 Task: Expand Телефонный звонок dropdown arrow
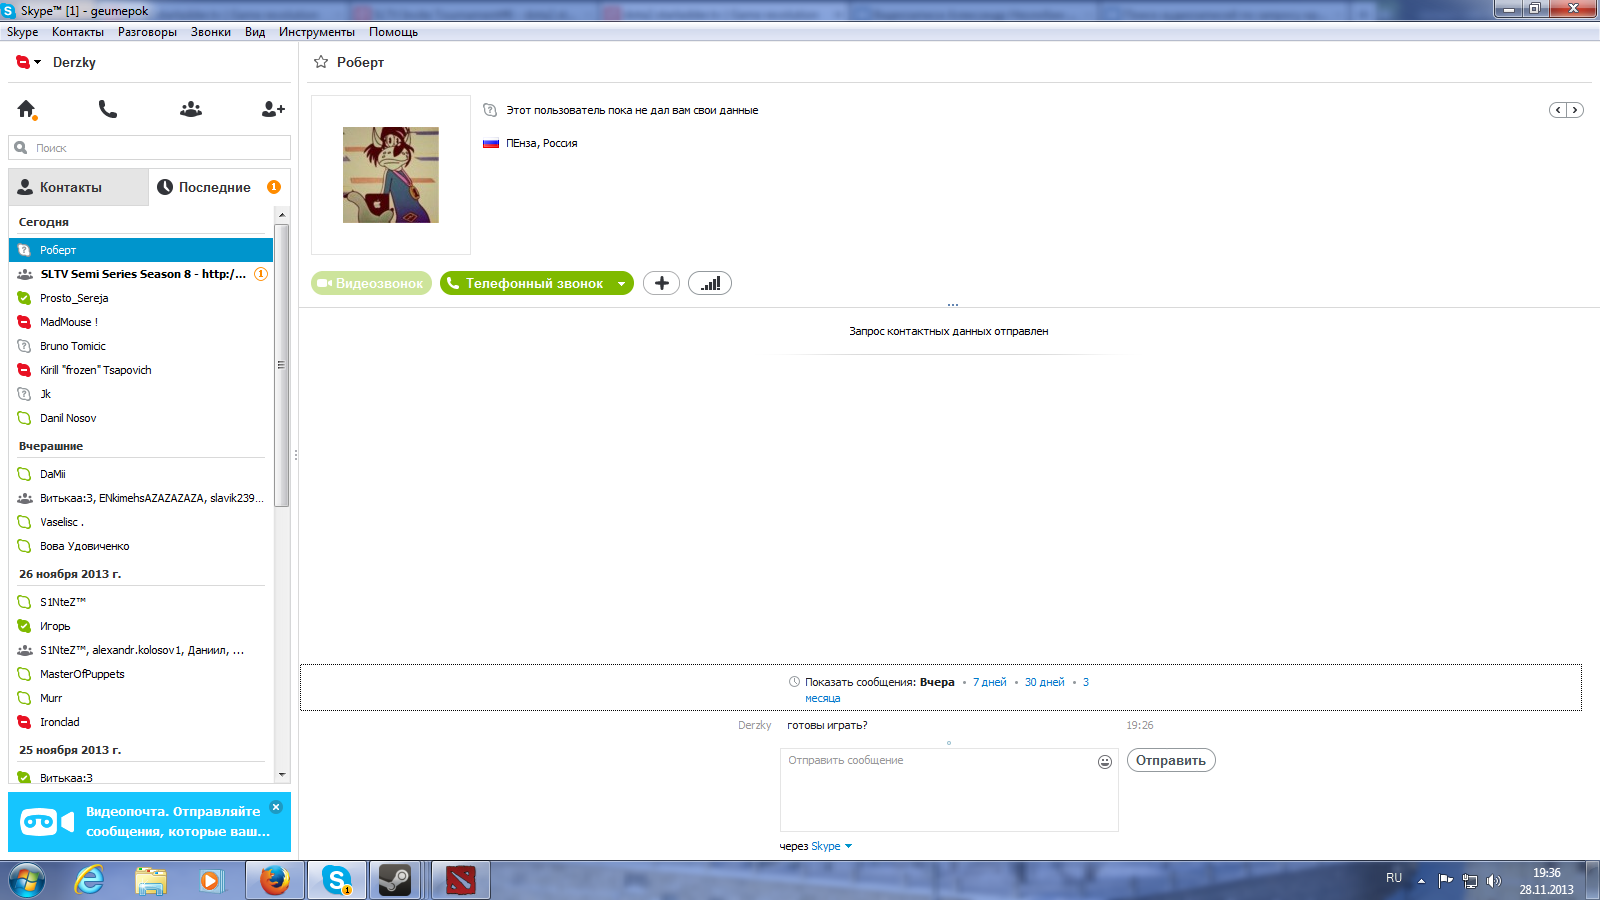[621, 284]
